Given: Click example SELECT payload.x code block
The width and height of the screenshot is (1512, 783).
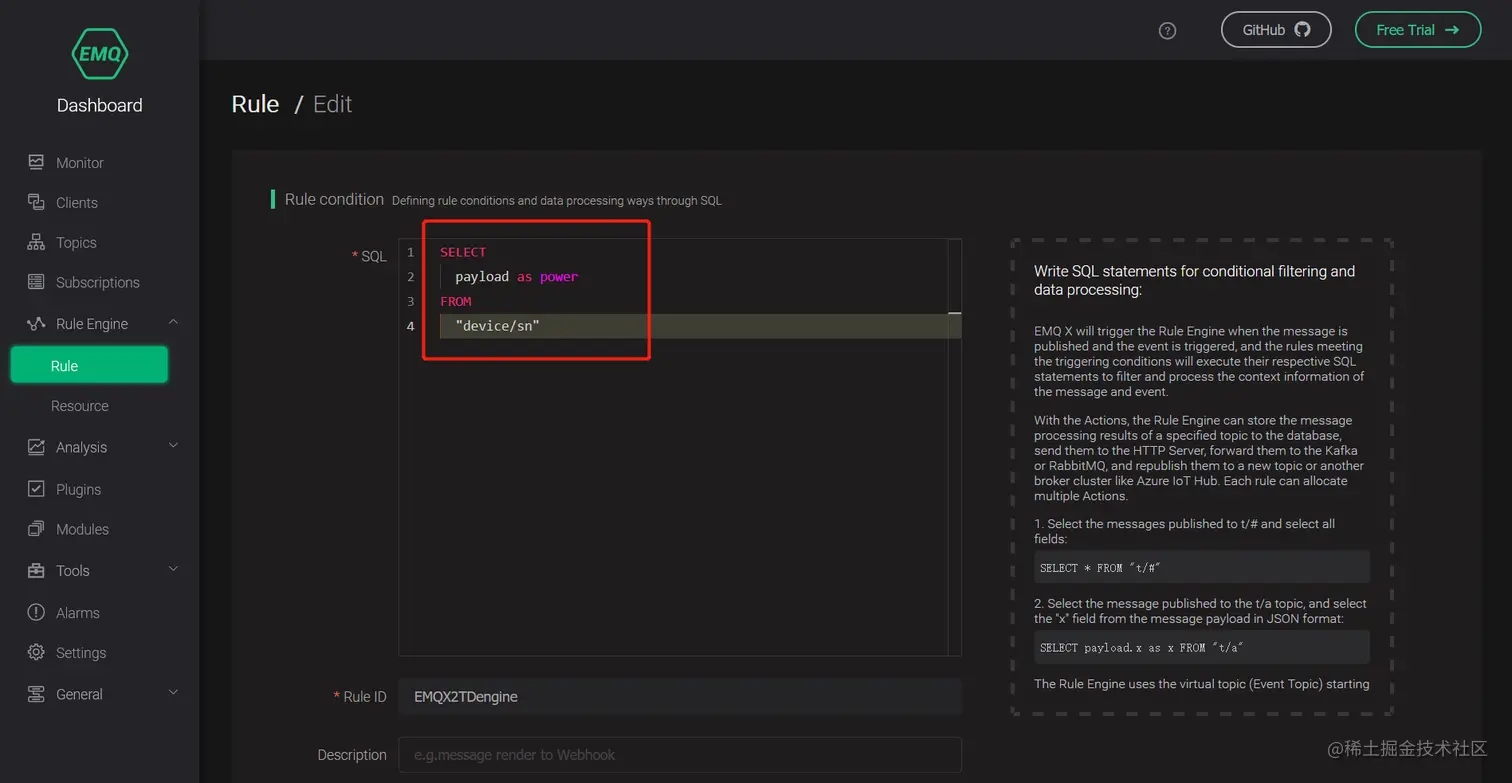Looking at the screenshot, I should click(1201, 648).
